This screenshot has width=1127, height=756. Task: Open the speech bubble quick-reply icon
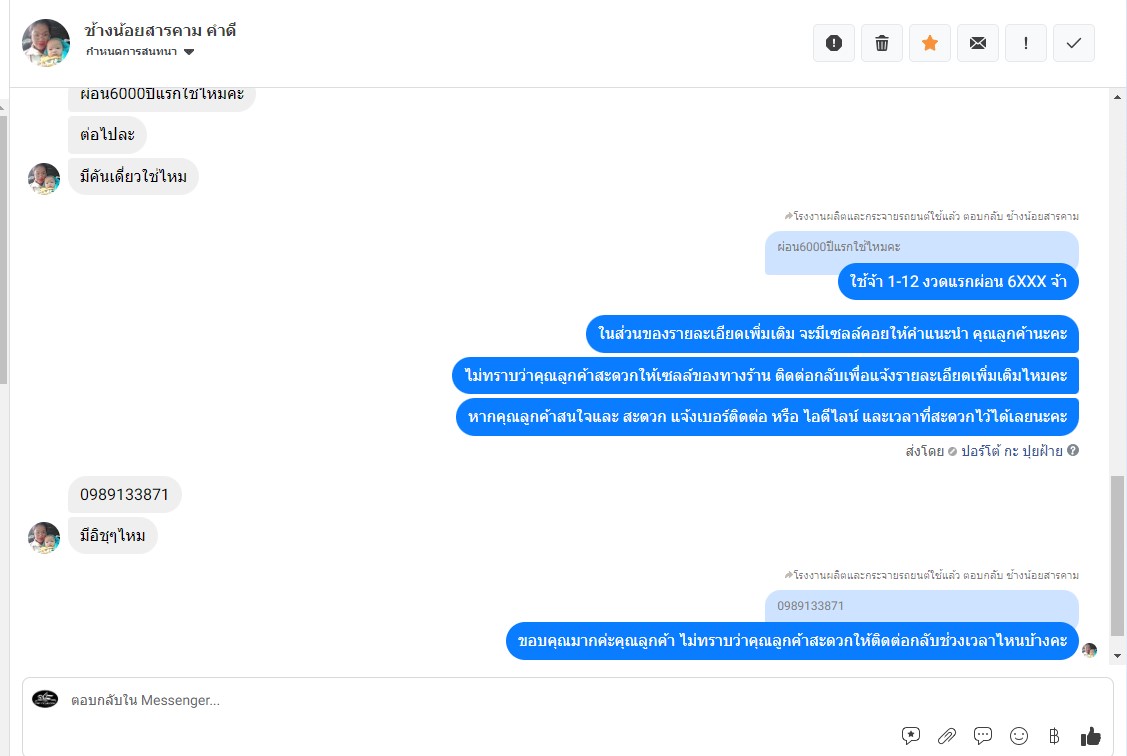pyautogui.click(x=983, y=736)
